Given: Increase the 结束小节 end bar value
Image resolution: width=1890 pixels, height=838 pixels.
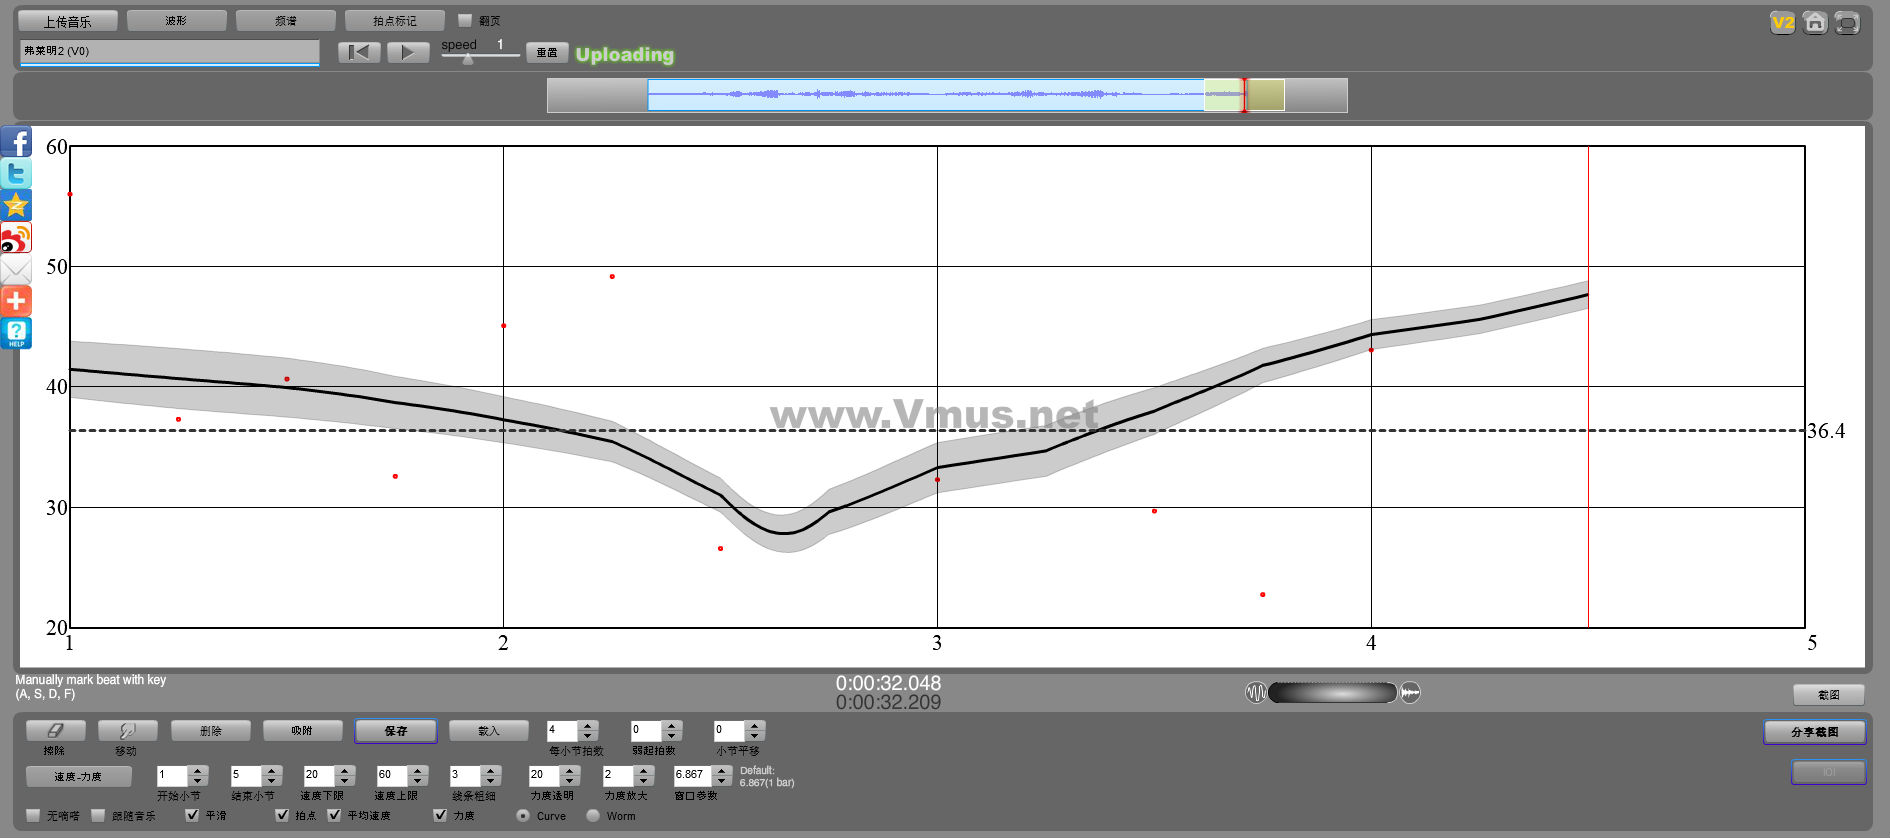Looking at the screenshot, I should tap(272, 770).
